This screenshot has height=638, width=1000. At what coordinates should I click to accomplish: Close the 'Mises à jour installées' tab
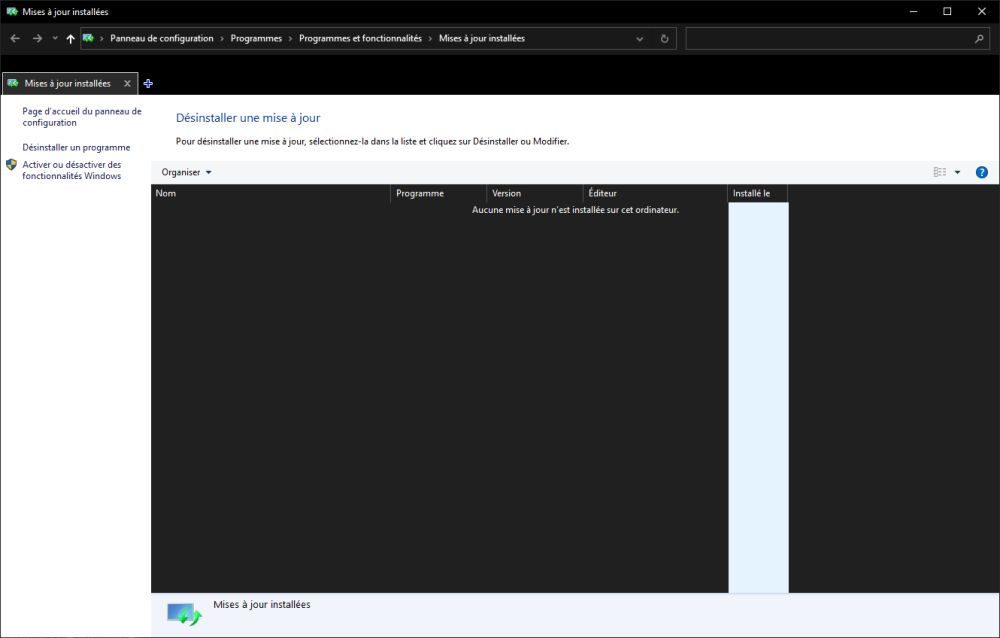point(128,84)
